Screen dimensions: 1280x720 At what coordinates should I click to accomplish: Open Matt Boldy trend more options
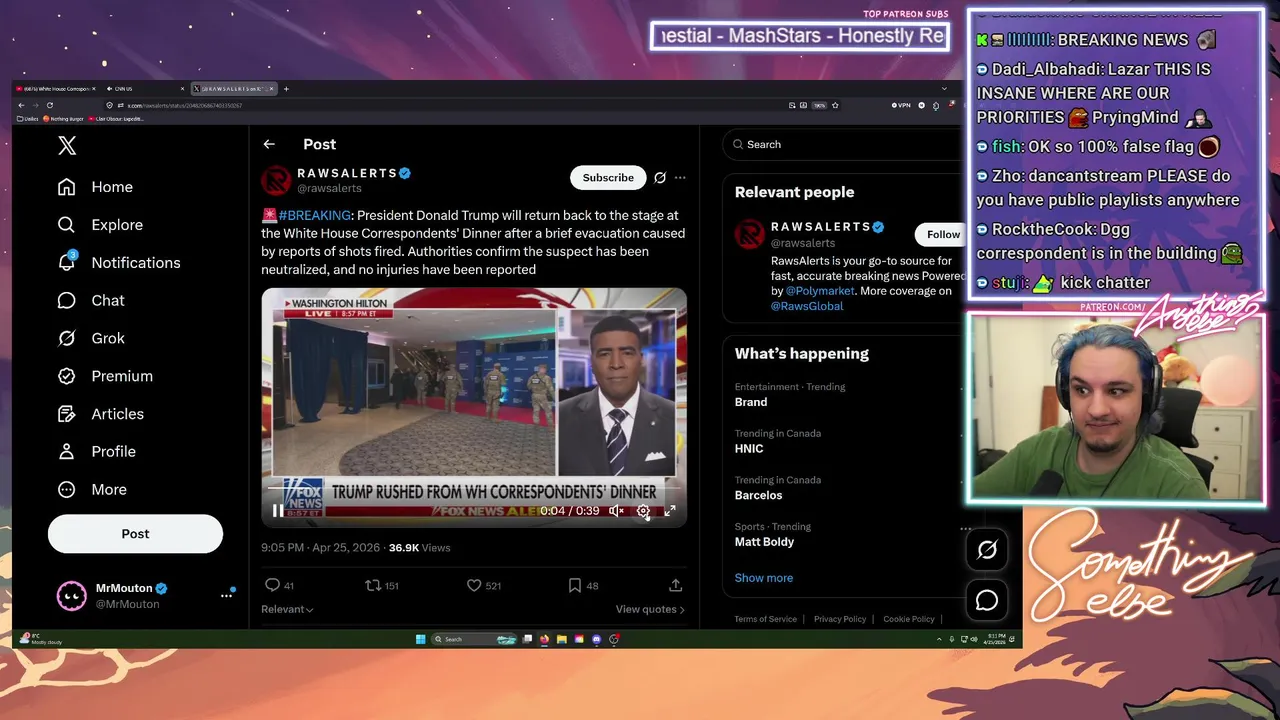point(965,528)
